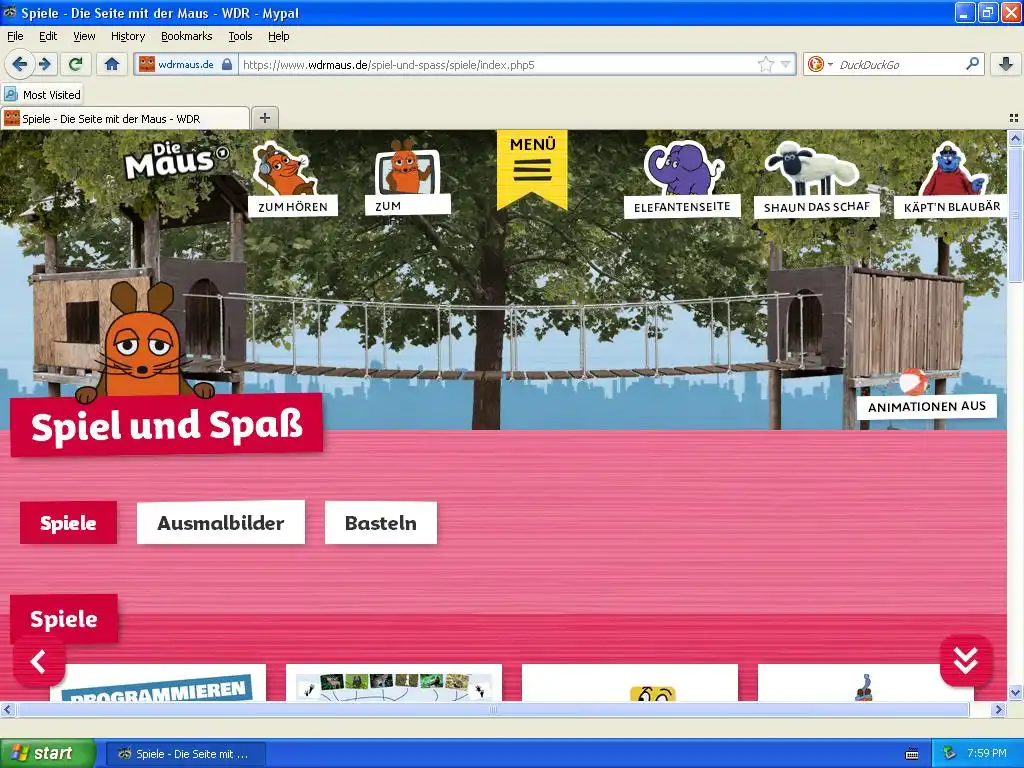Click the SHAUN DAS SCHAF label
Image resolution: width=1024 pixels, height=768 pixels.
coord(816,207)
